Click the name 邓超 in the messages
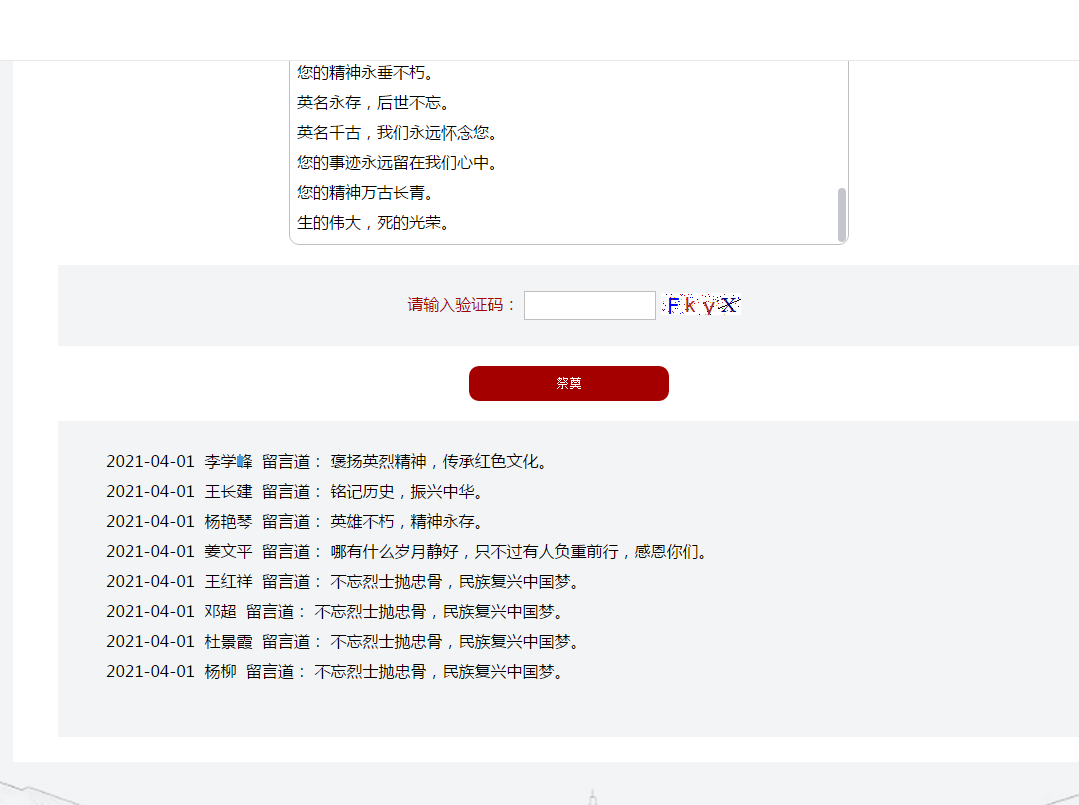The width and height of the screenshot is (1079, 805). 221,612
